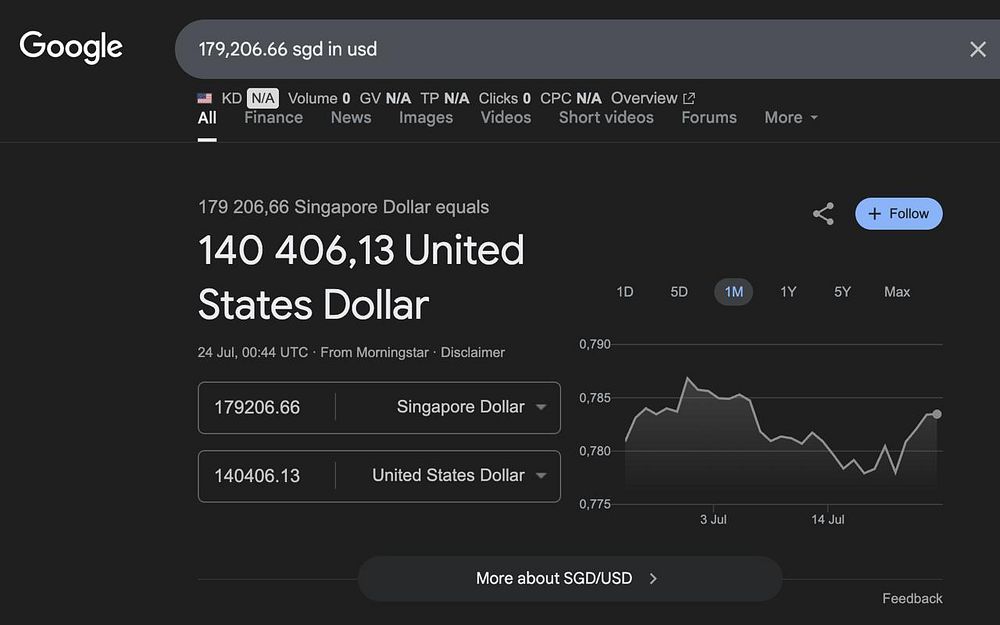Screen dimensions: 1000x625
Task: Click the CPC N/A metric
Action: (x=570, y=98)
